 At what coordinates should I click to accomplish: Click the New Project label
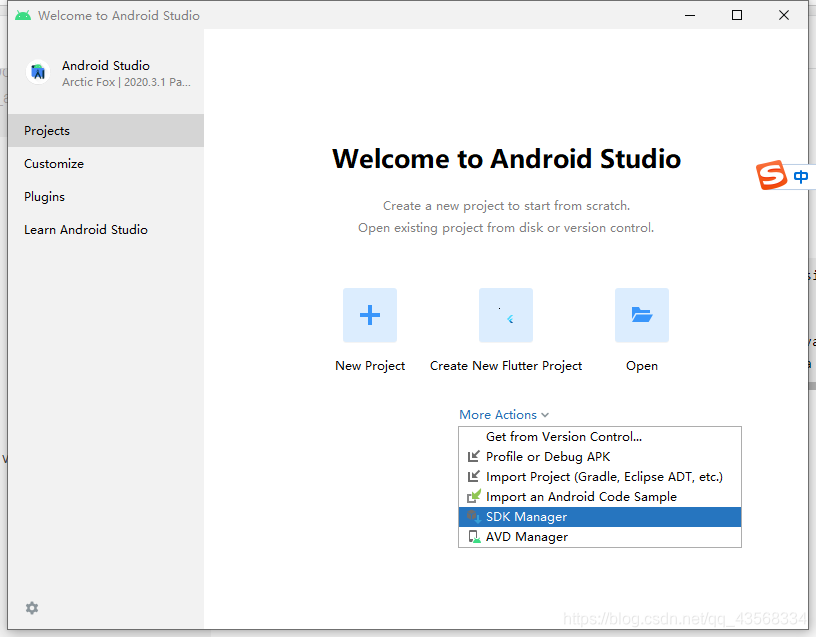coord(370,366)
